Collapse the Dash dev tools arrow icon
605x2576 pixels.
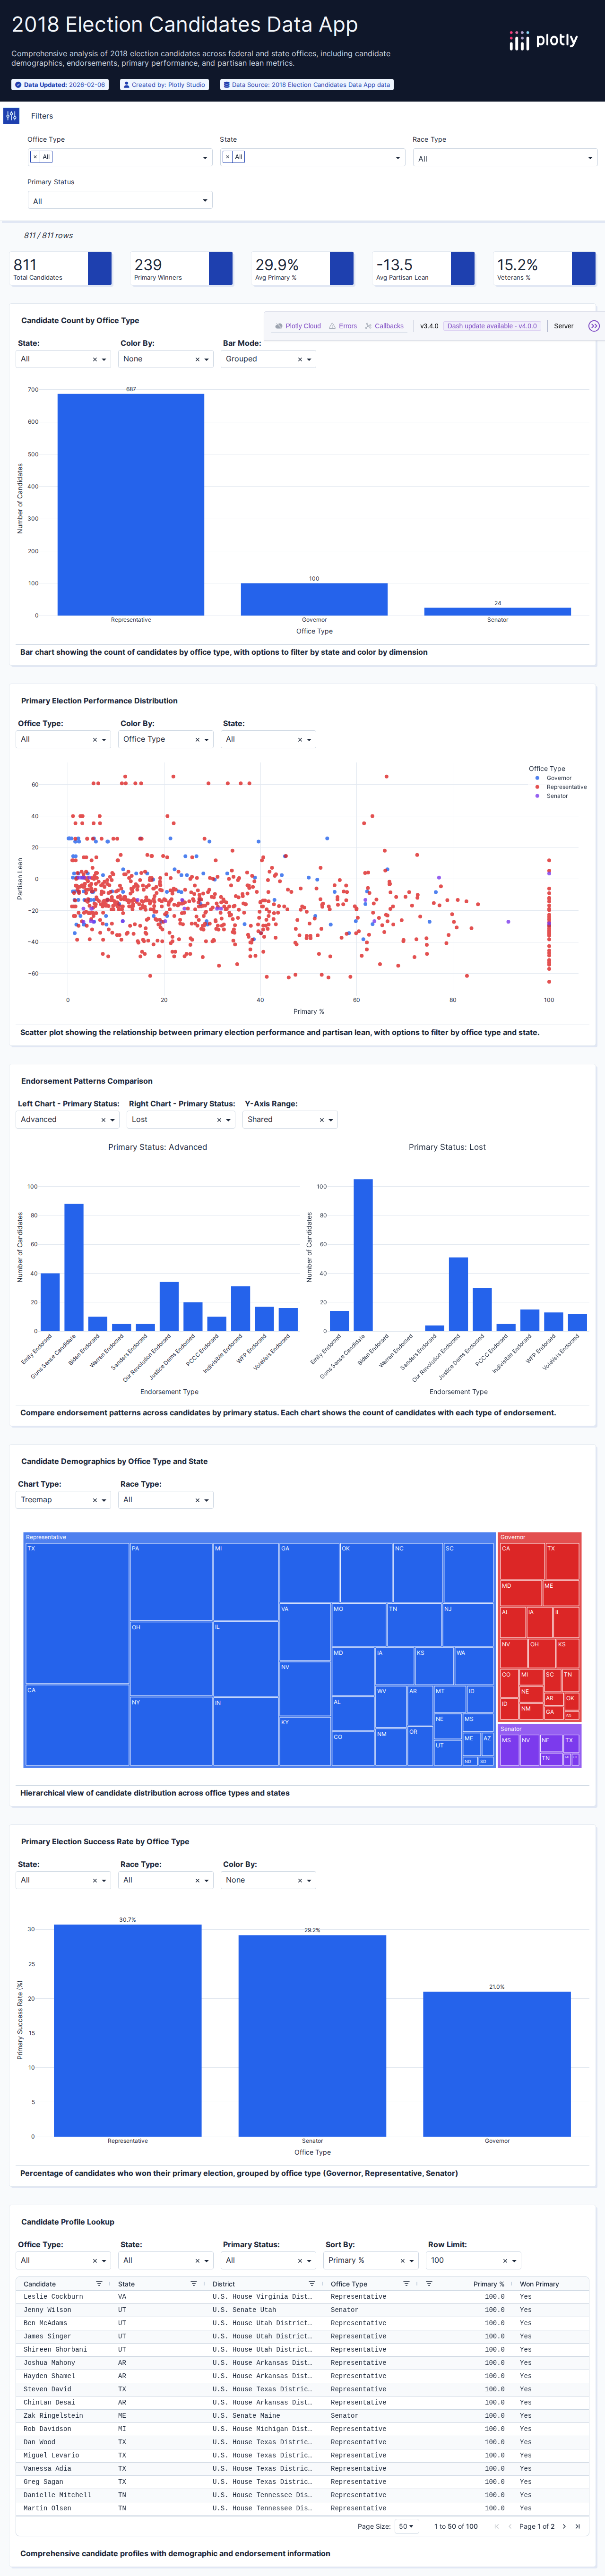593,326
